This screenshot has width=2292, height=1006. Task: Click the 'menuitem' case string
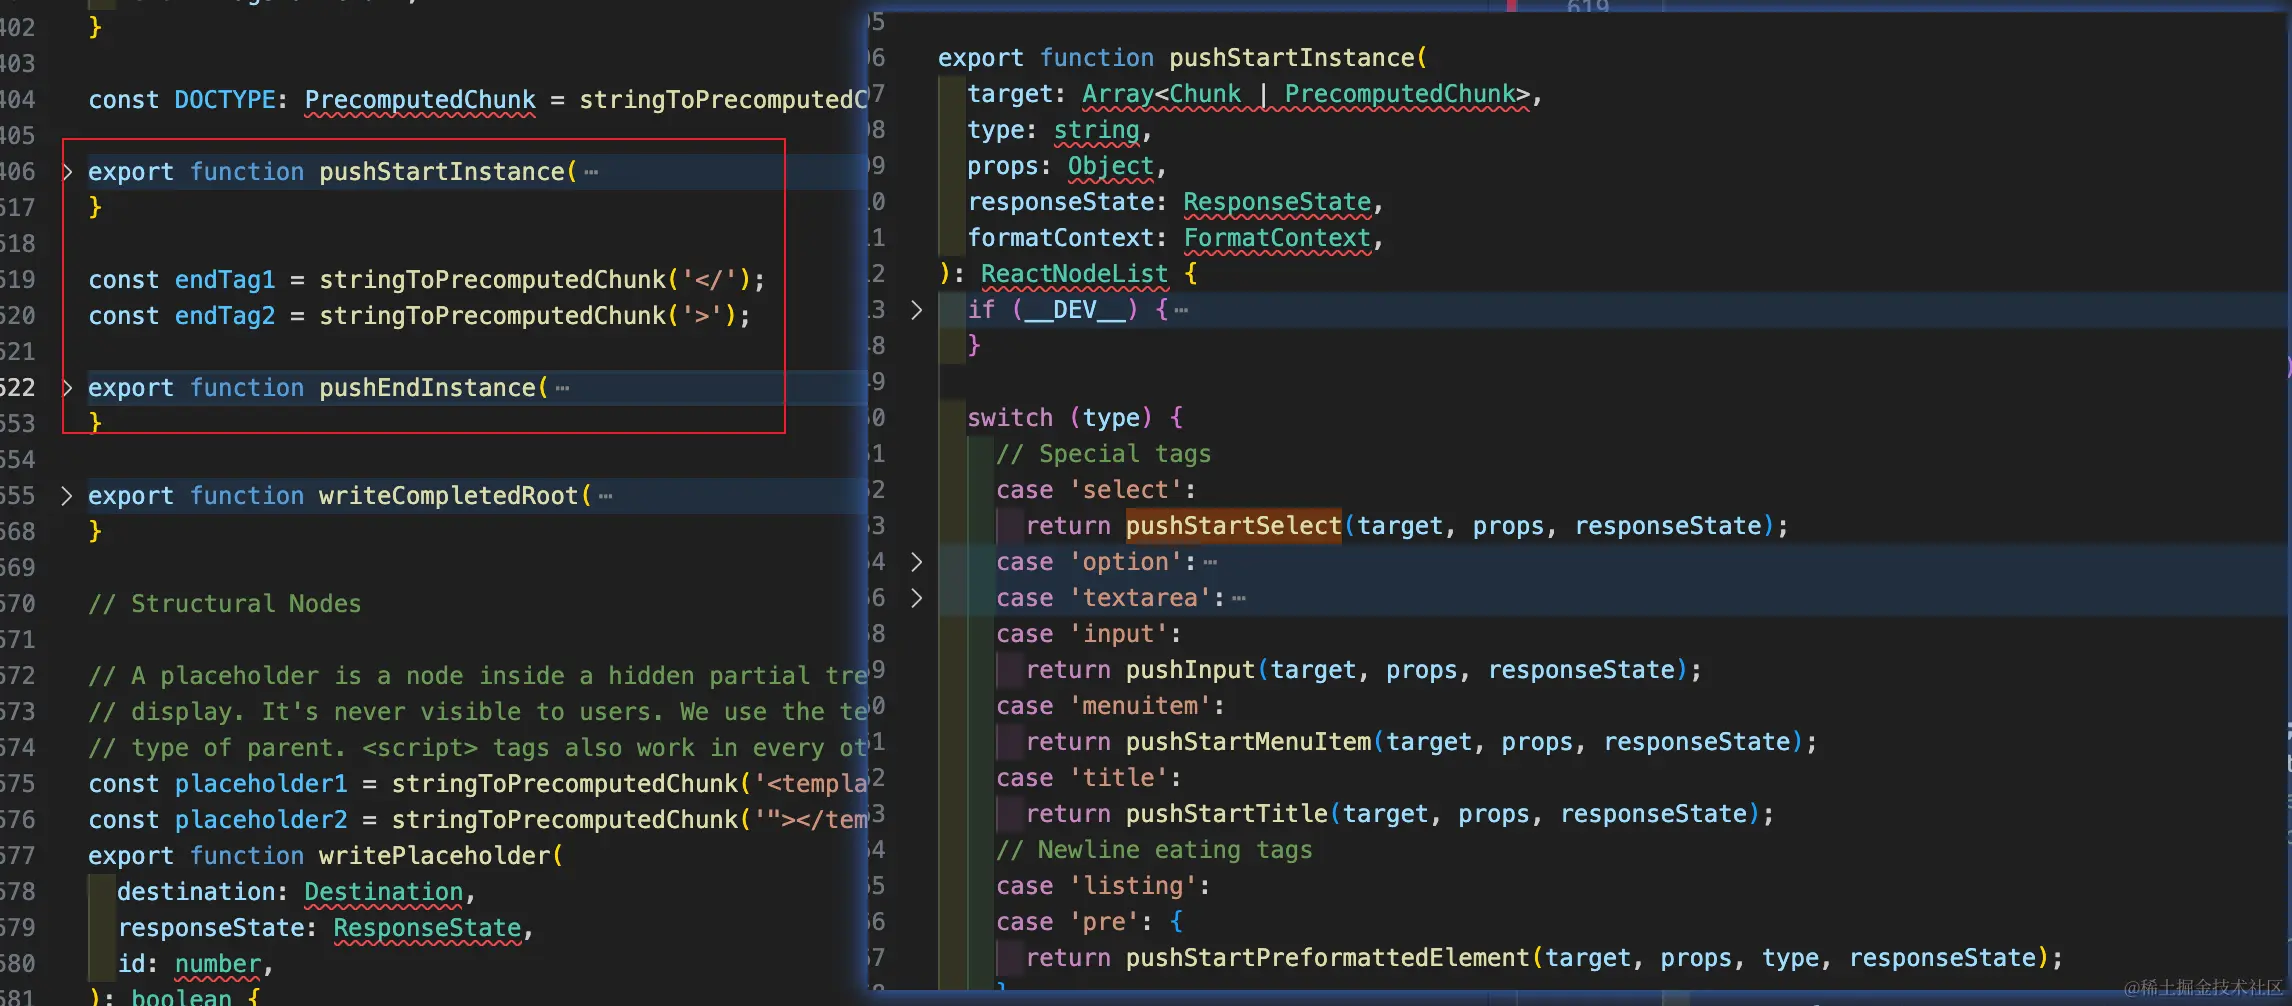click(x=1140, y=706)
